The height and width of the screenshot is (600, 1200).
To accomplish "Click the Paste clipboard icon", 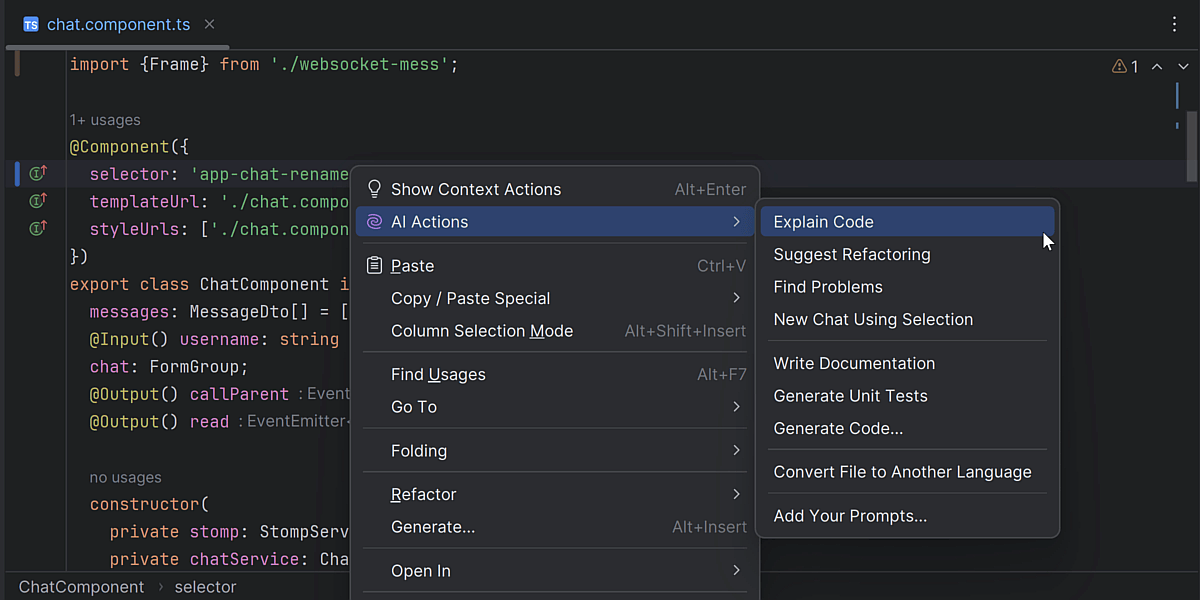I will click(x=375, y=266).
